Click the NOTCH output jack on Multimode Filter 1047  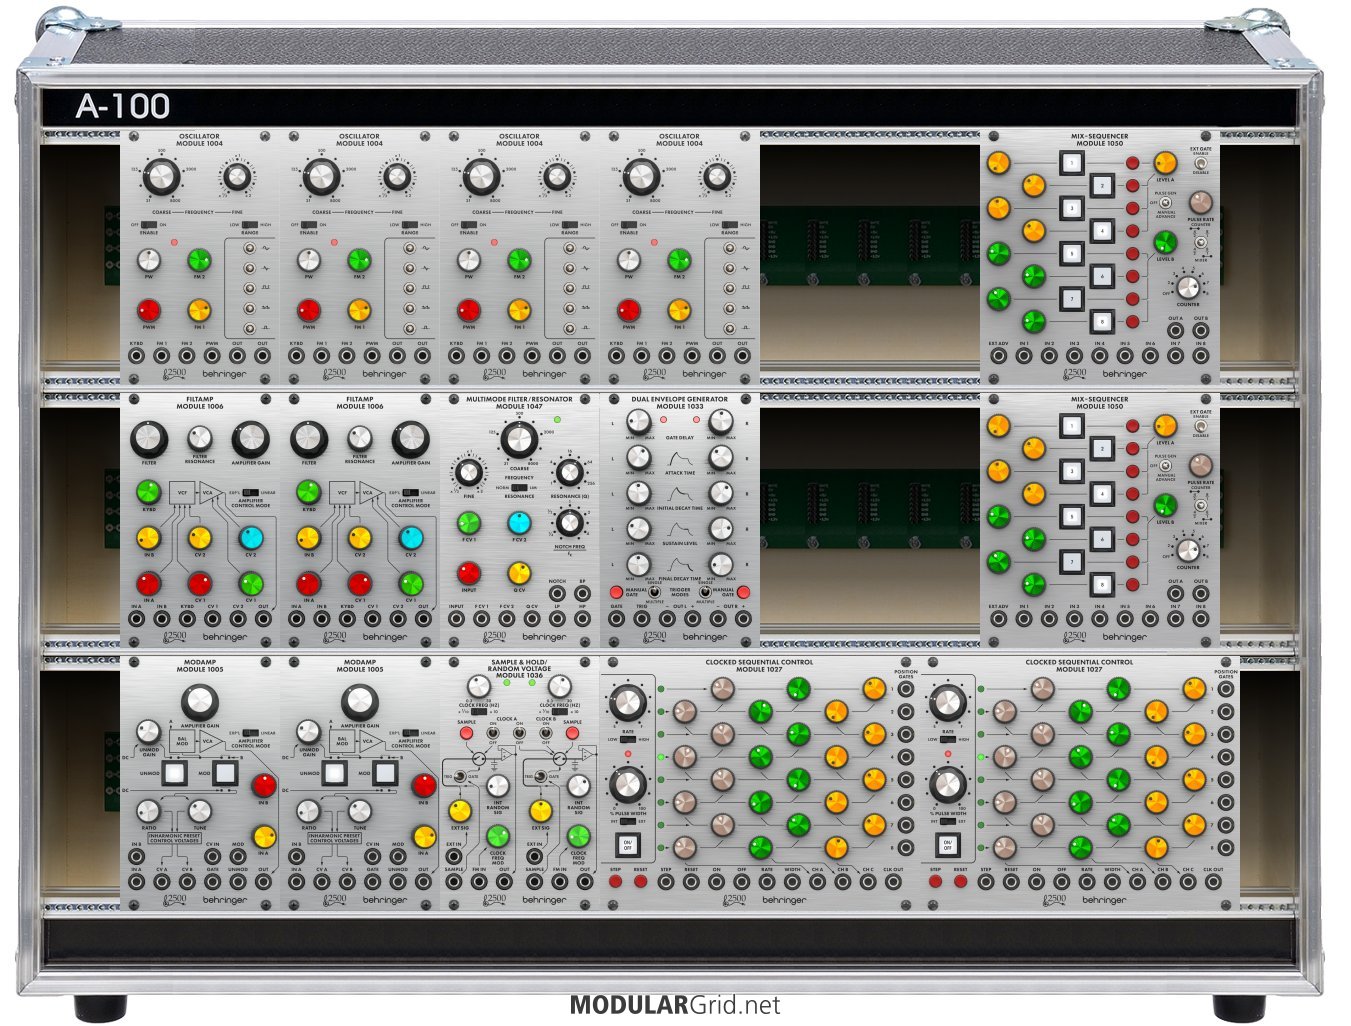click(x=557, y=594)
